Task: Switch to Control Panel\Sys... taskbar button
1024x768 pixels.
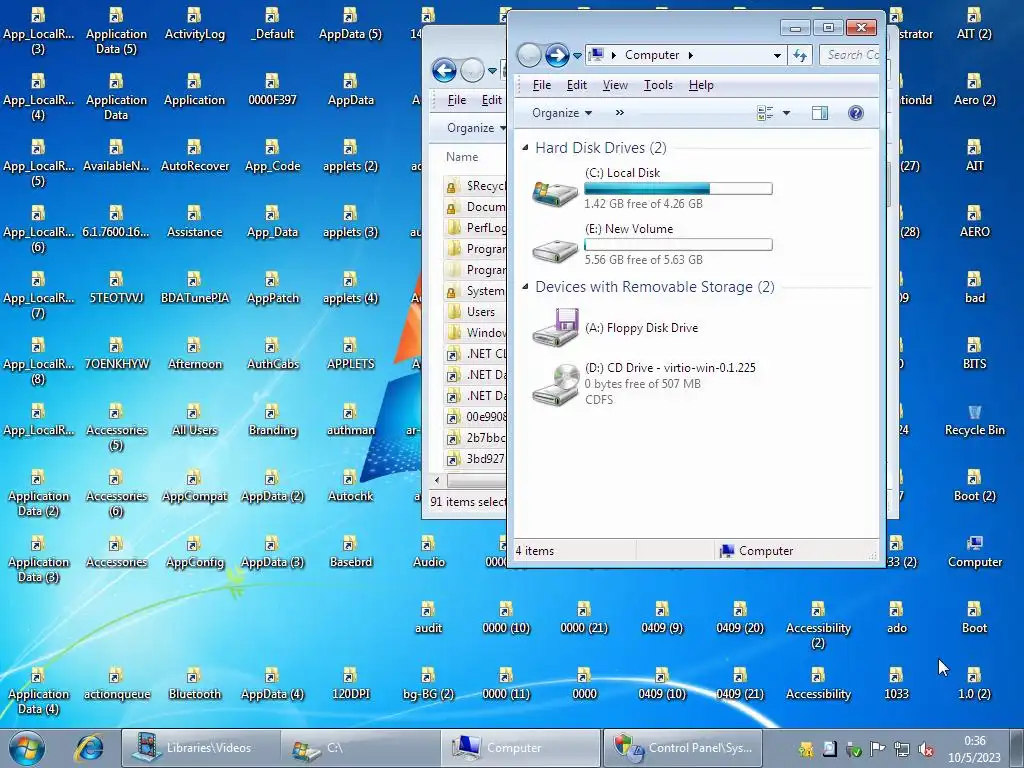Action: [682, 748]
